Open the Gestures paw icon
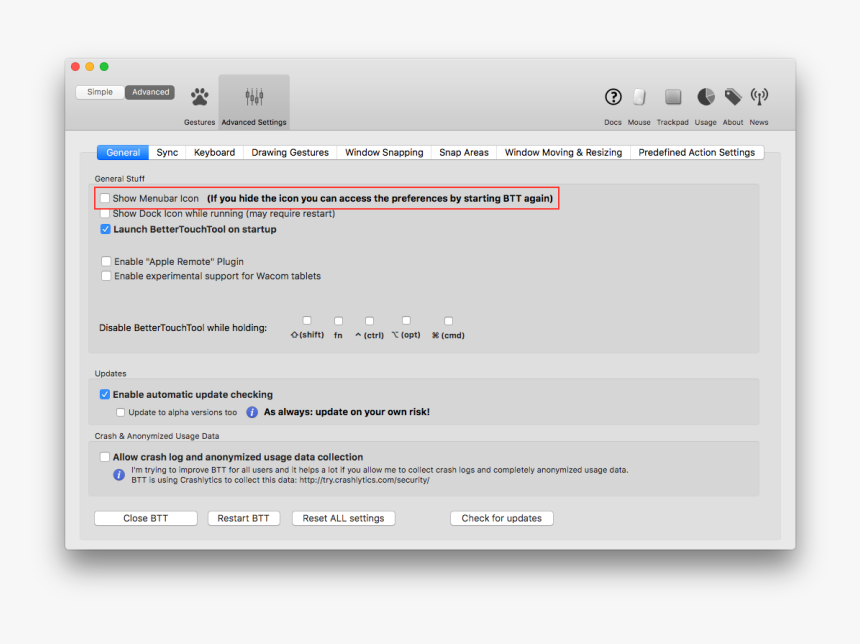Viewport: 860px width, 644px height. pyautogui.click(x=200, y=98)
